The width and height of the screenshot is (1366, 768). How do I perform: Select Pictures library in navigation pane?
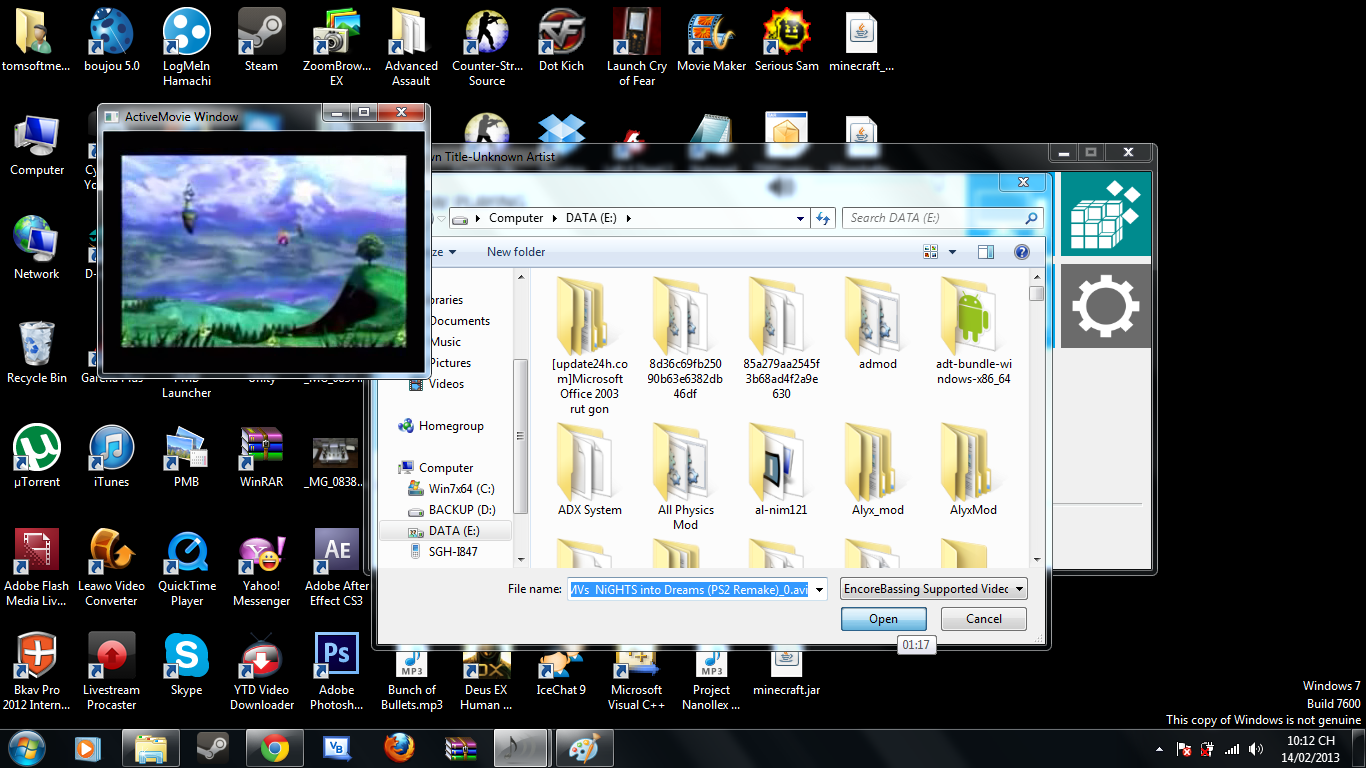pyautogui.click(x=450, y=363)
